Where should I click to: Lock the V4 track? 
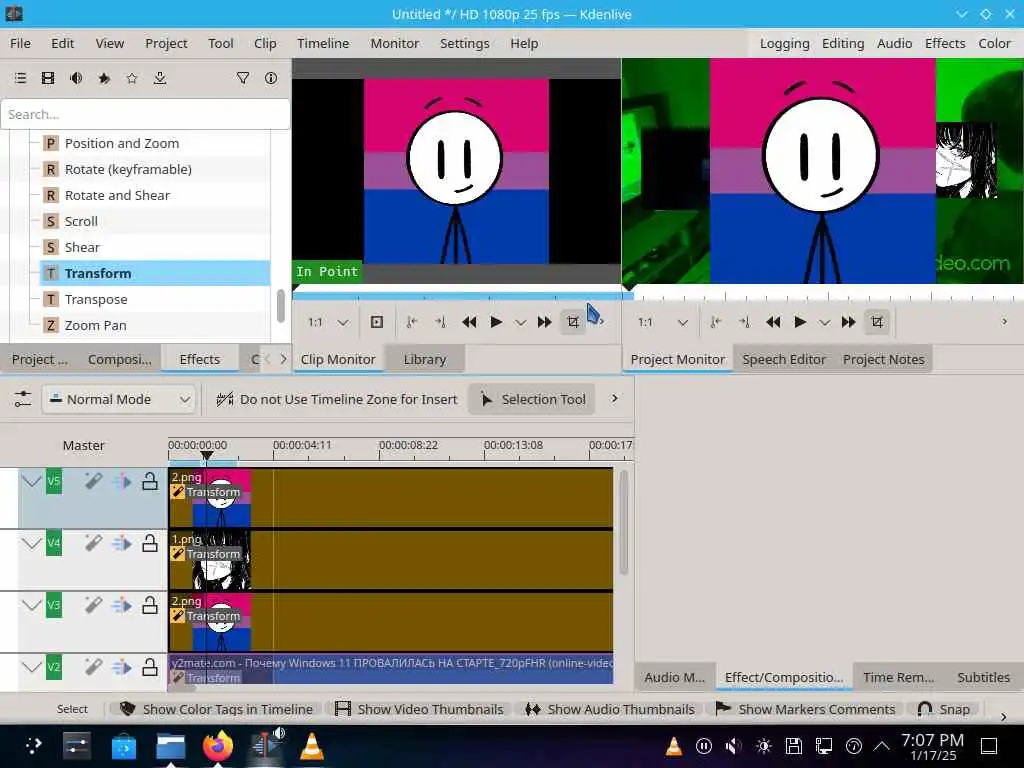(x=150, y=543)
